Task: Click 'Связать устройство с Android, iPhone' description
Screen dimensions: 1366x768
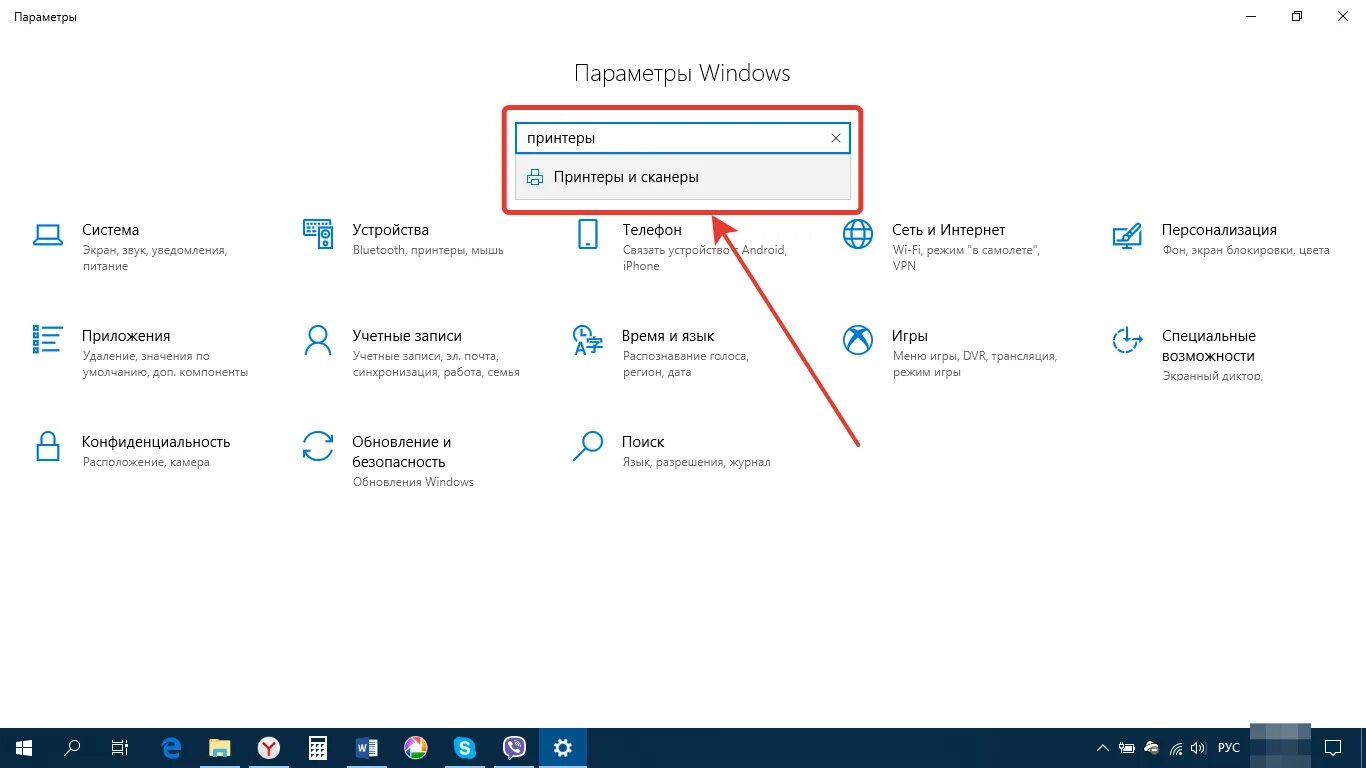Action: click(x=704, y=258)
